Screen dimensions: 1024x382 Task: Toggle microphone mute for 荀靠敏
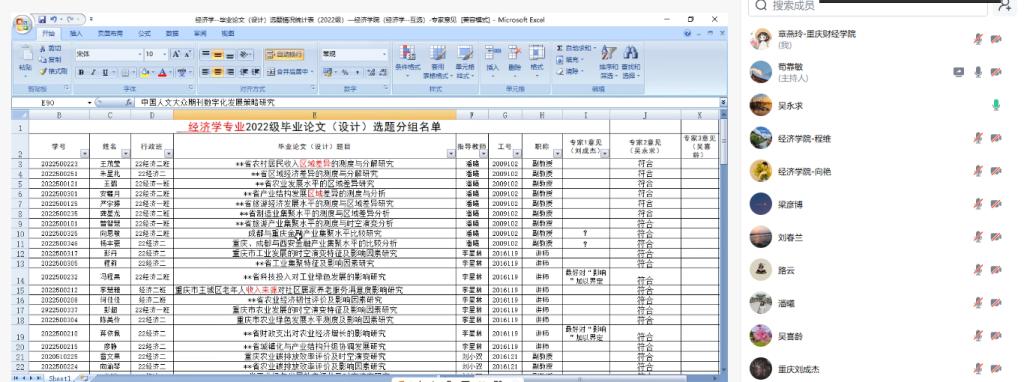pos(978,72)
